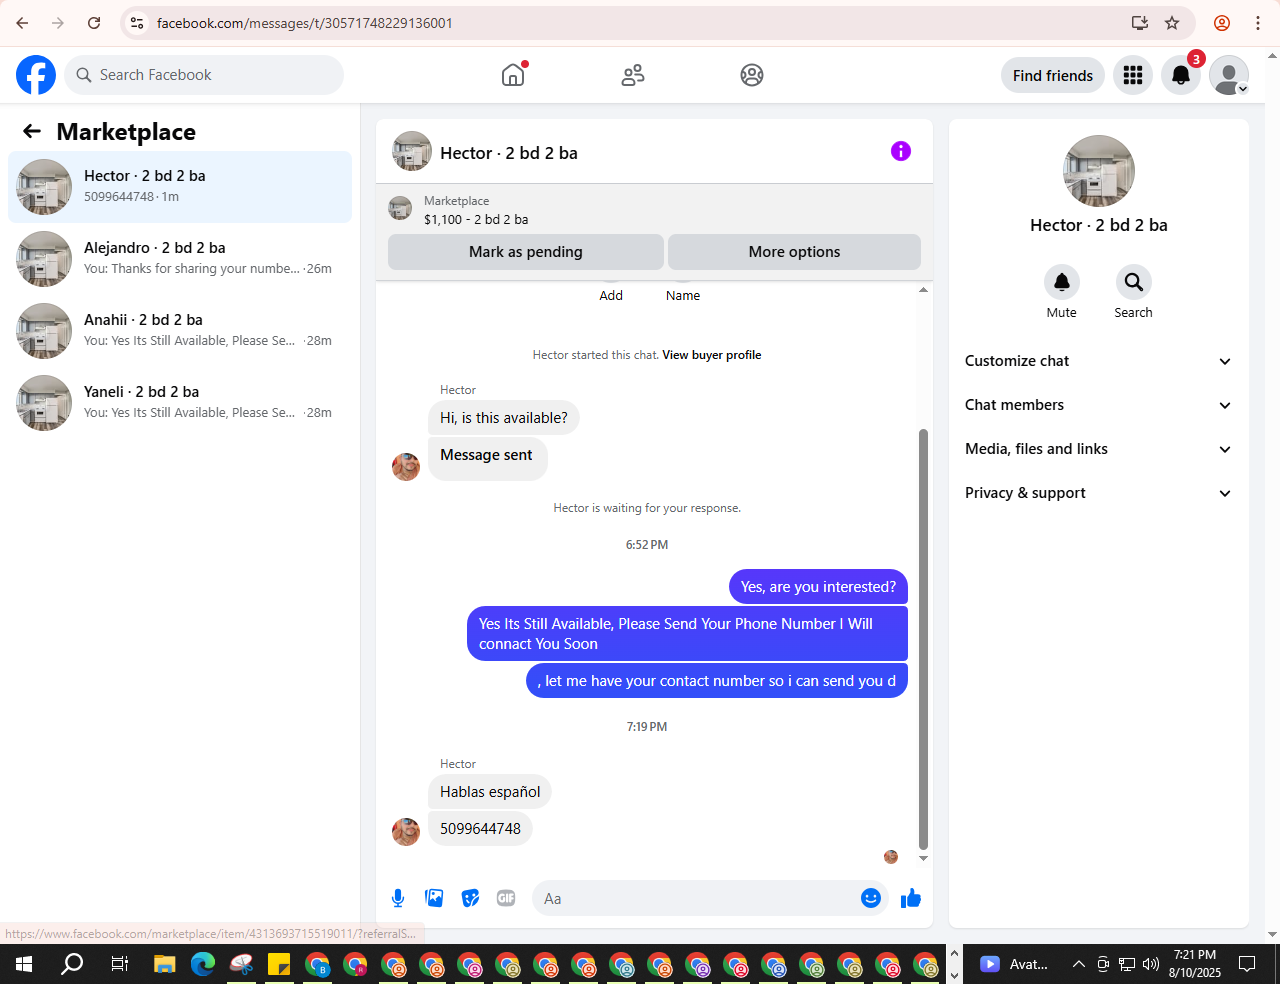1280x984 pixels.
Task: Click chat scrollbar down arrow
Action: pos(923,858)
